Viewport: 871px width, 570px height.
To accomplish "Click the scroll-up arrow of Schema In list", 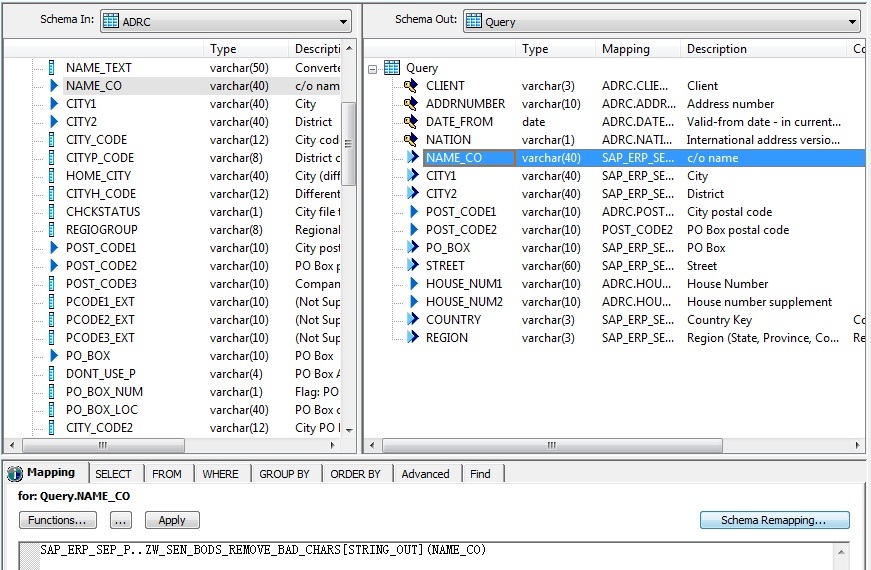I will pos(349,48).
